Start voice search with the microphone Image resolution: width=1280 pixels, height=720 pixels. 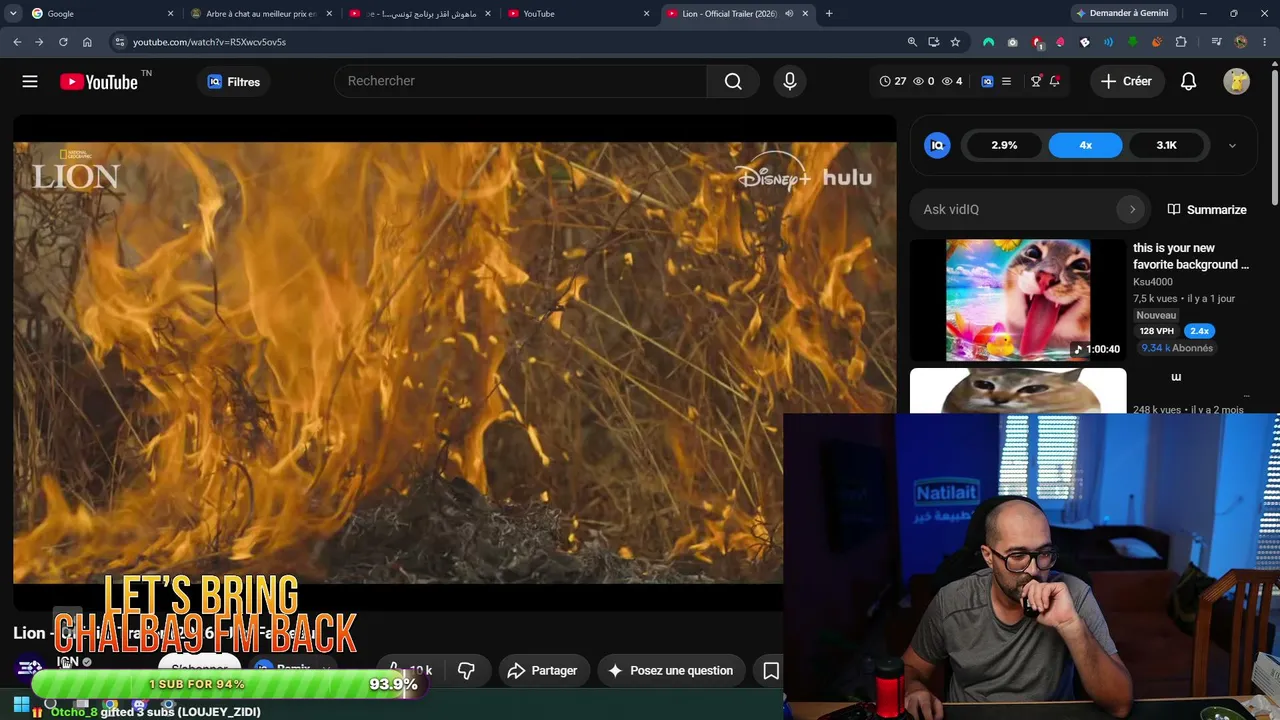[x=790, y=81]
